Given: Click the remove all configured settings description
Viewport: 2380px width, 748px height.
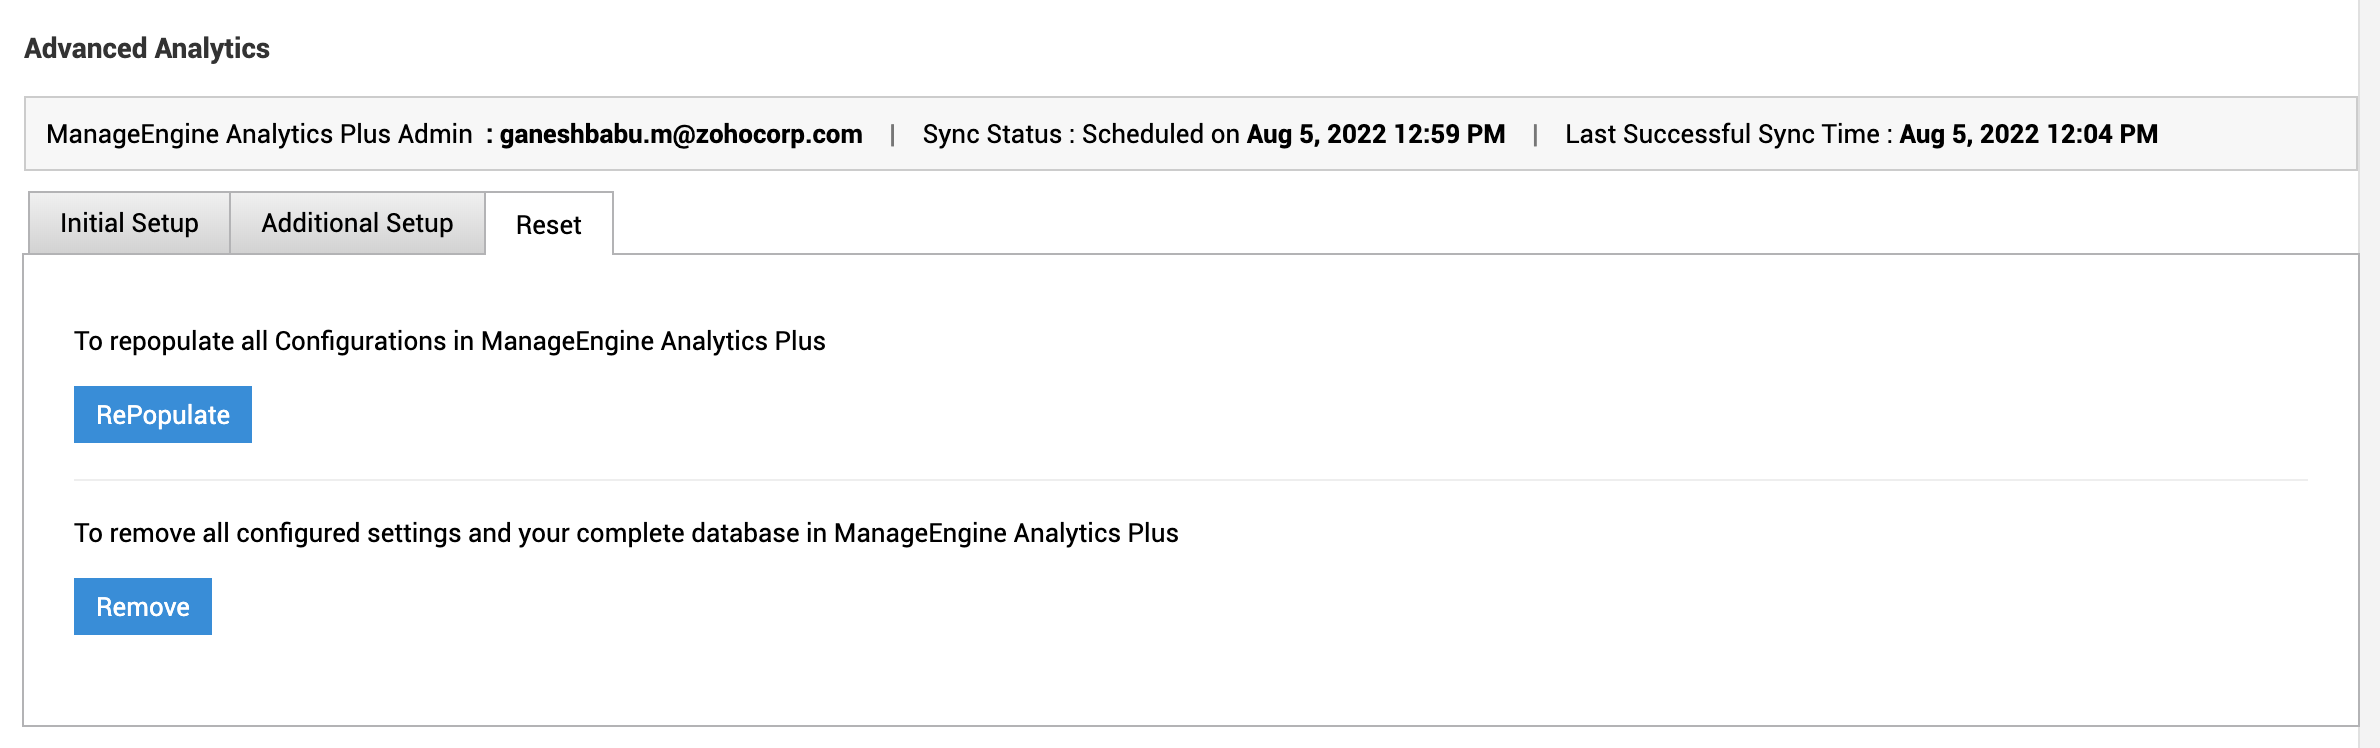Looking at the screenshot, I should 626,533.
